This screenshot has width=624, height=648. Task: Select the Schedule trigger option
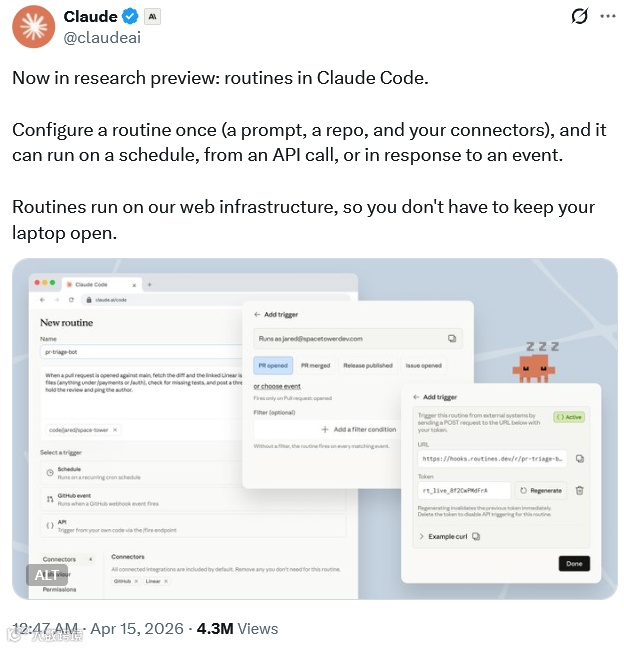coord(193,473)
